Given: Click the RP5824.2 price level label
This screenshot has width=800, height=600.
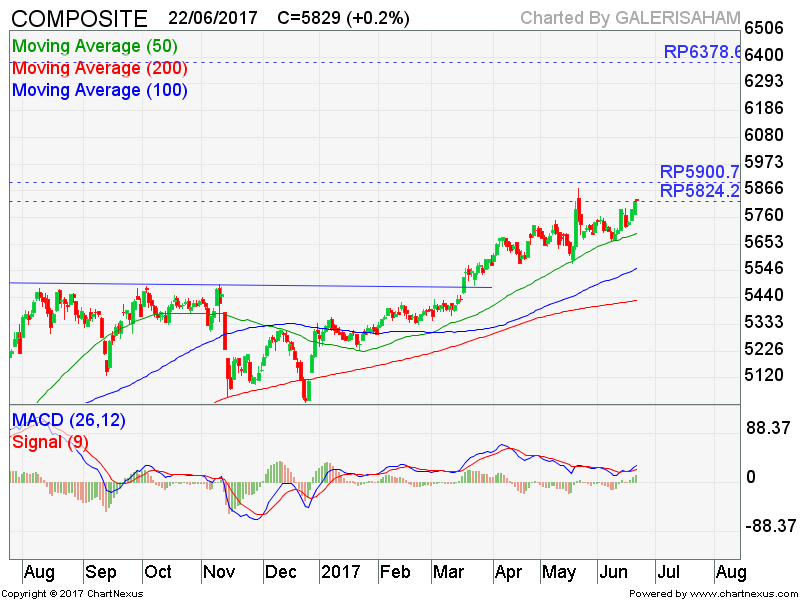Looking at the screenshot, I should (x=699, y=190).
